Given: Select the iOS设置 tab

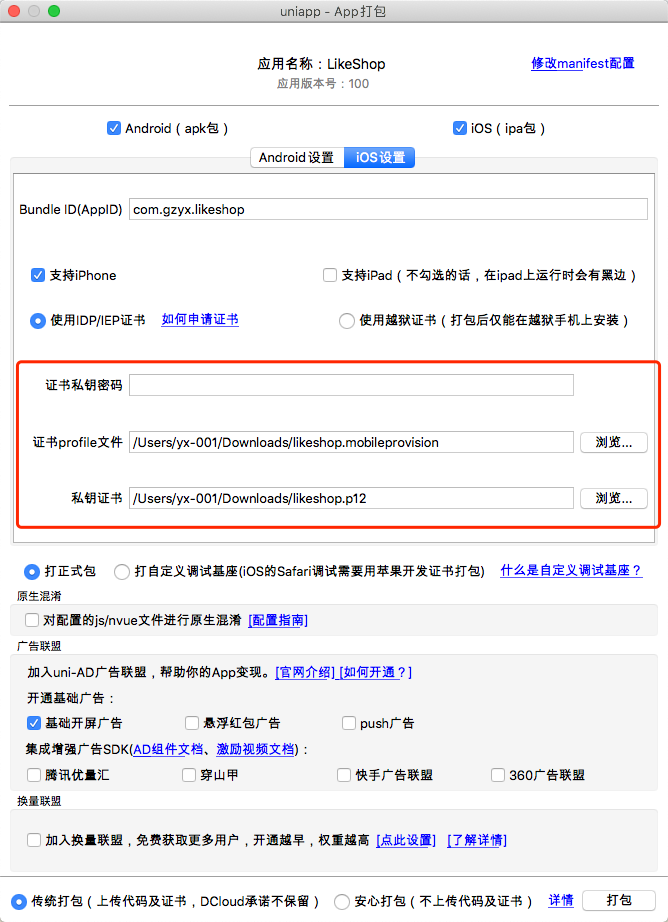Looking at the screenshot, I should (380, 158).
